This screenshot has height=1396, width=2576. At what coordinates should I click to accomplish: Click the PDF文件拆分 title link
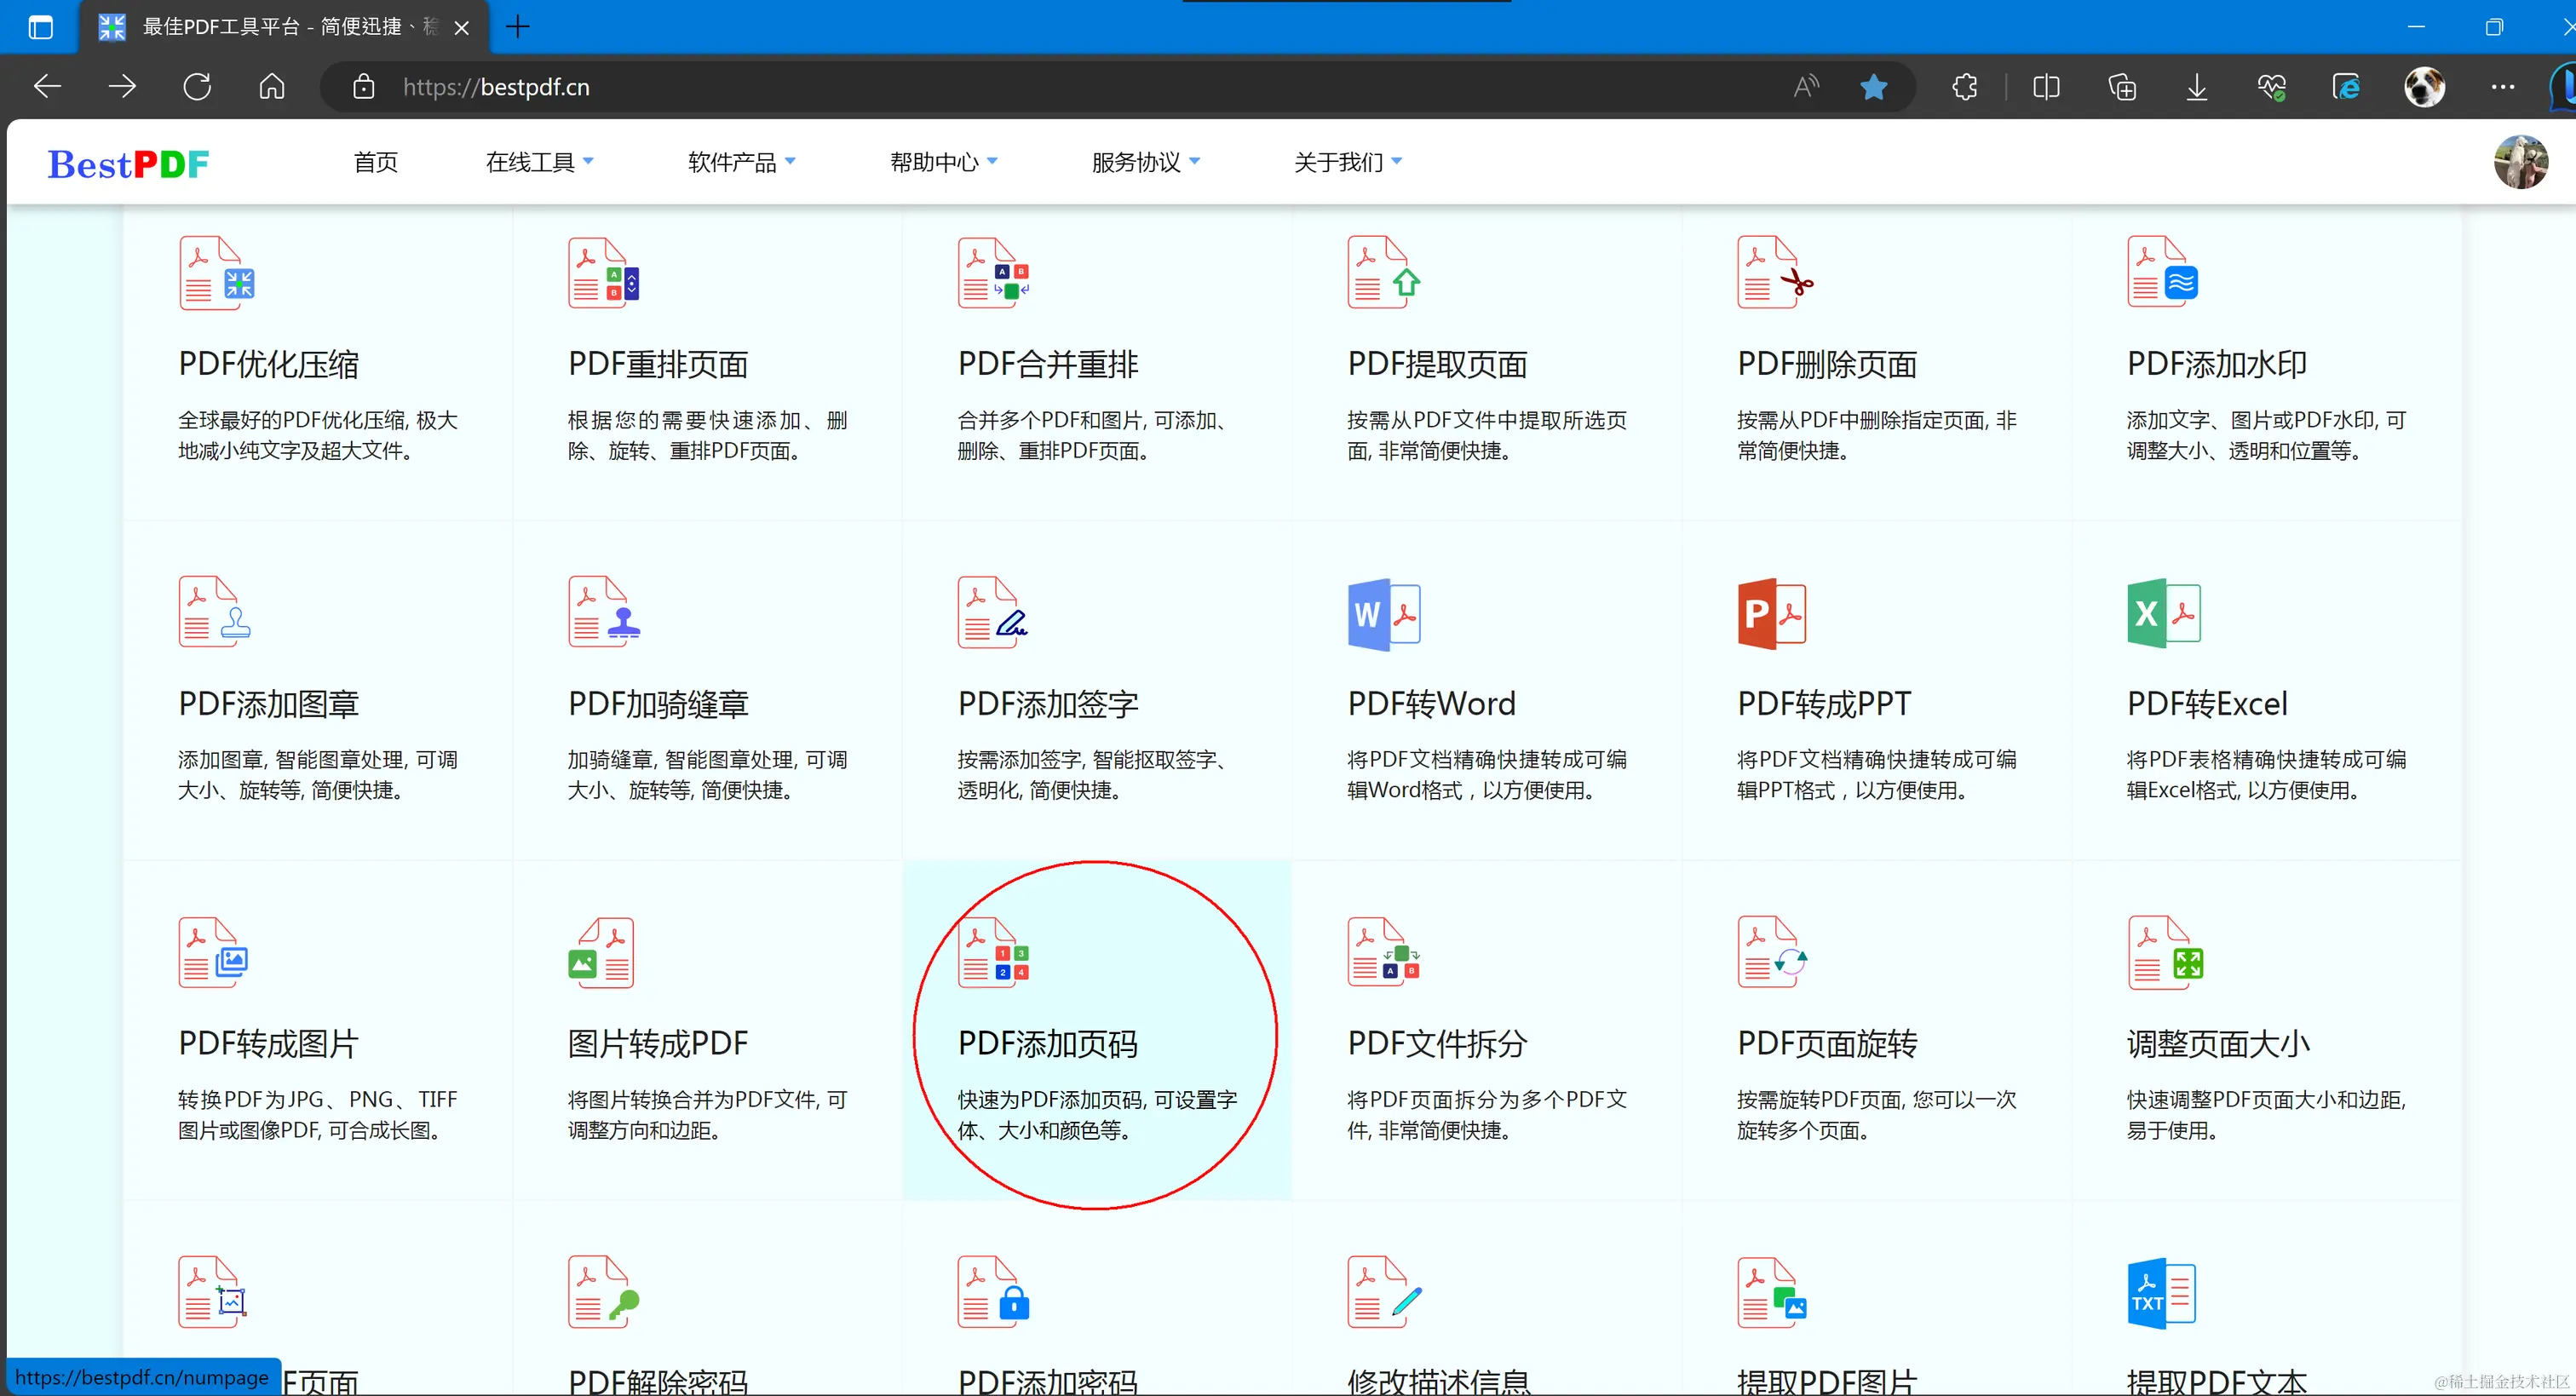click(1437, 1044)
